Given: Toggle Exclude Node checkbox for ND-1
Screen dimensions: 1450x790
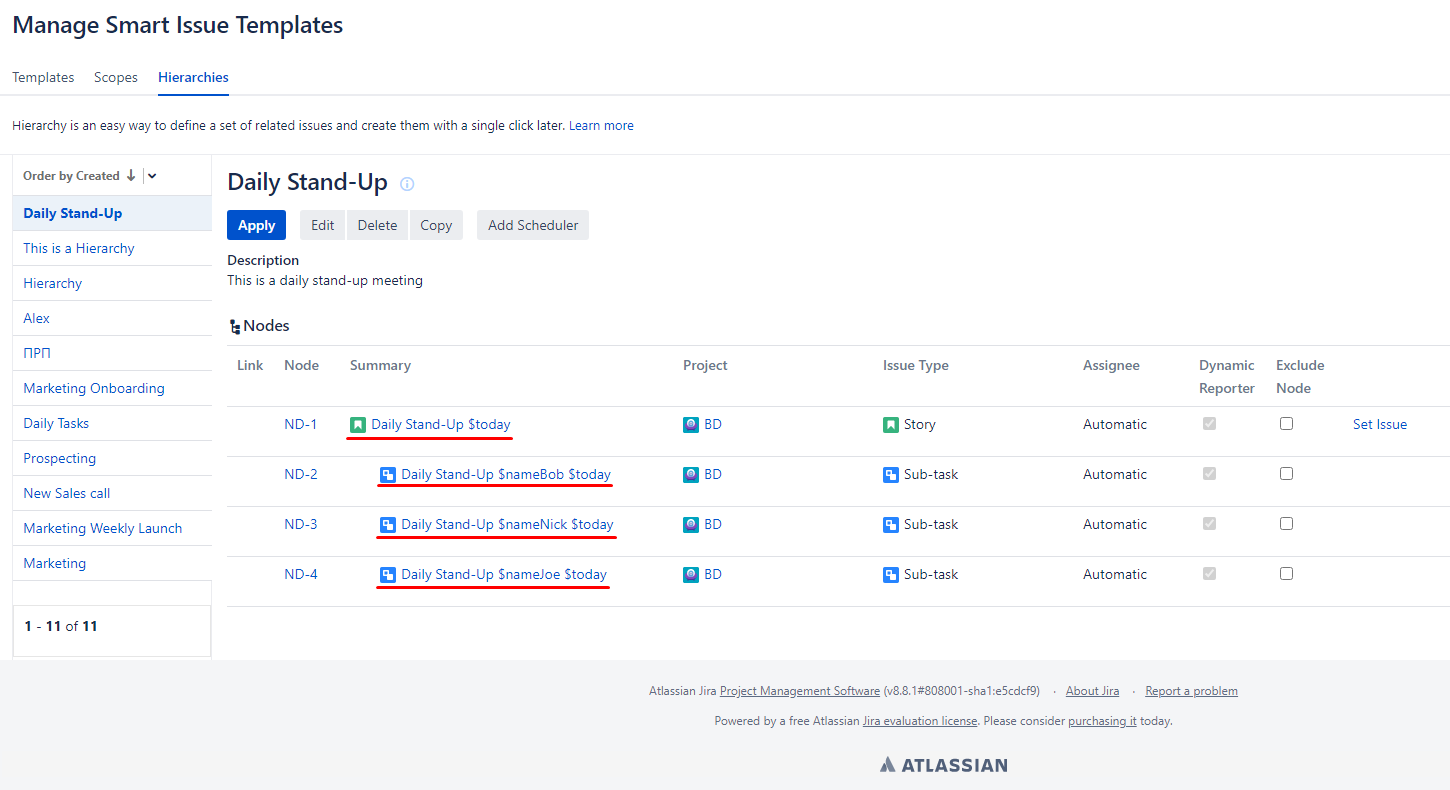Looking at the screenshot, I should 1286,424.
